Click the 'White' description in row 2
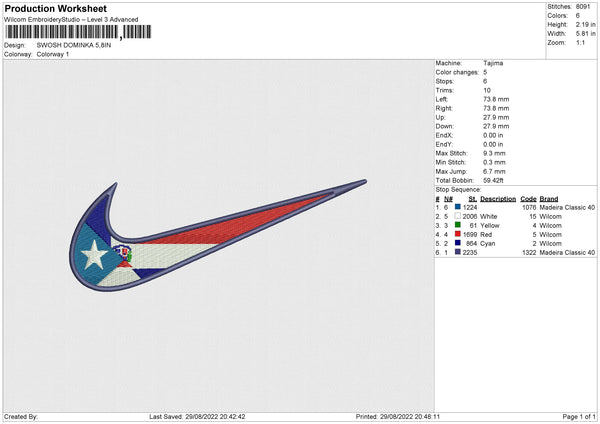 pos(489,217)
